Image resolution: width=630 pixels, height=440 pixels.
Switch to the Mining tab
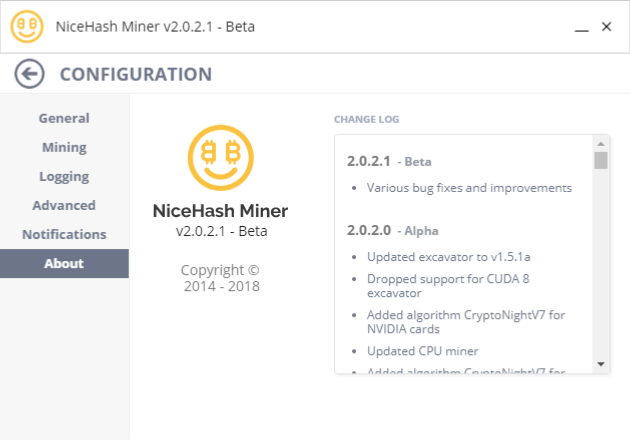(x=64, y=147)
